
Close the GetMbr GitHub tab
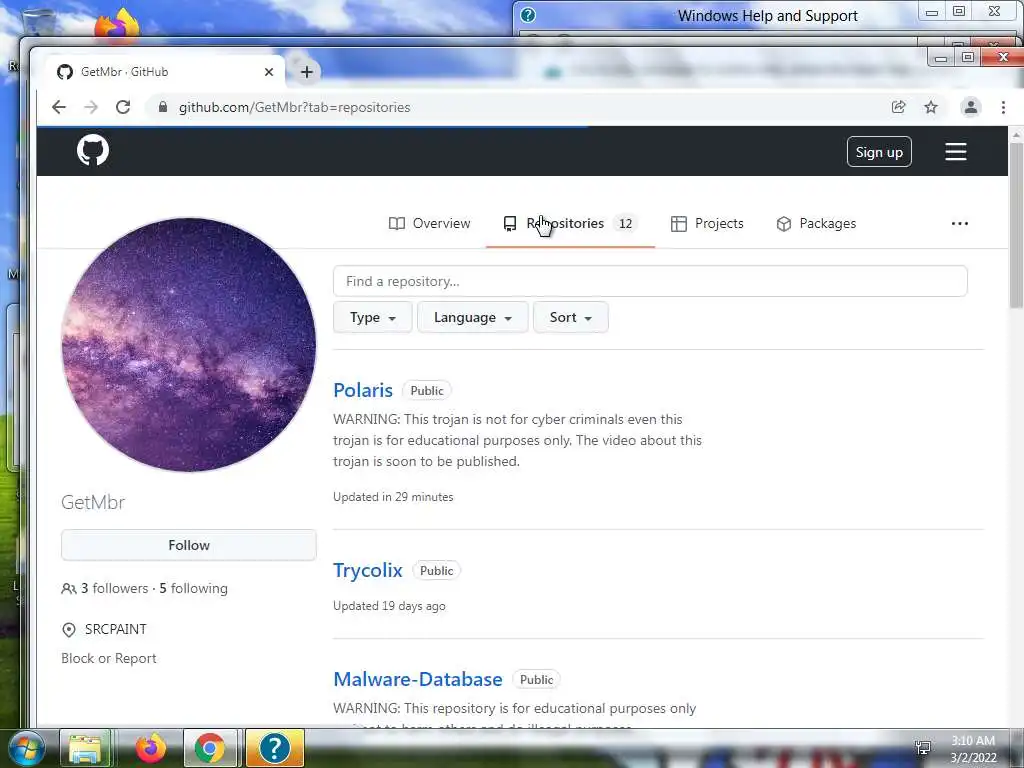pos(268,72)
